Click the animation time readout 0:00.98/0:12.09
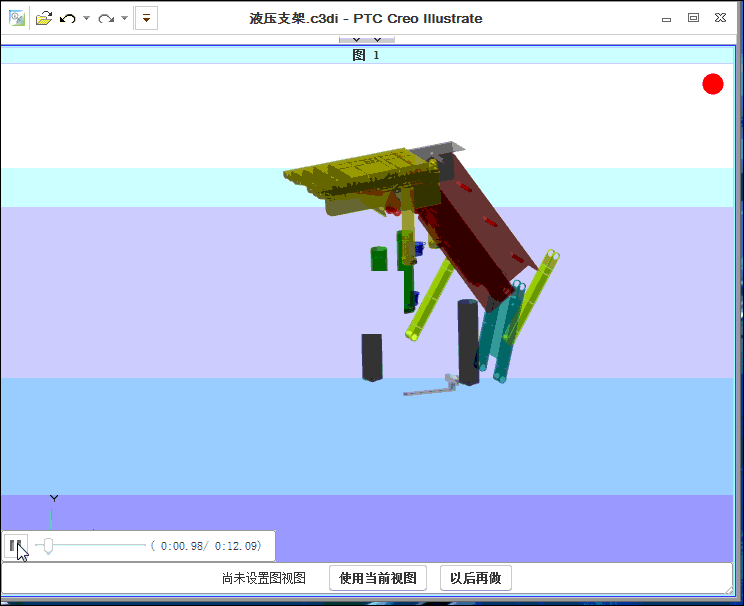The height and width of the screenshot is (606, 744). [x=206, y=546]
